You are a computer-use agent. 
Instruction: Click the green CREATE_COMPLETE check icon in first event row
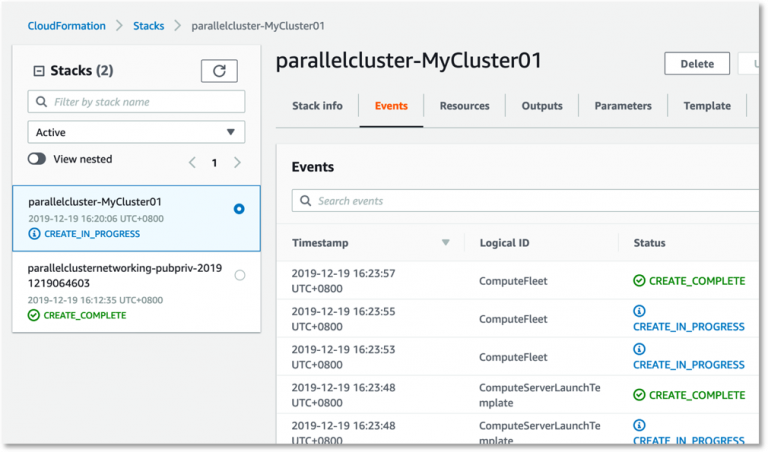639,281
